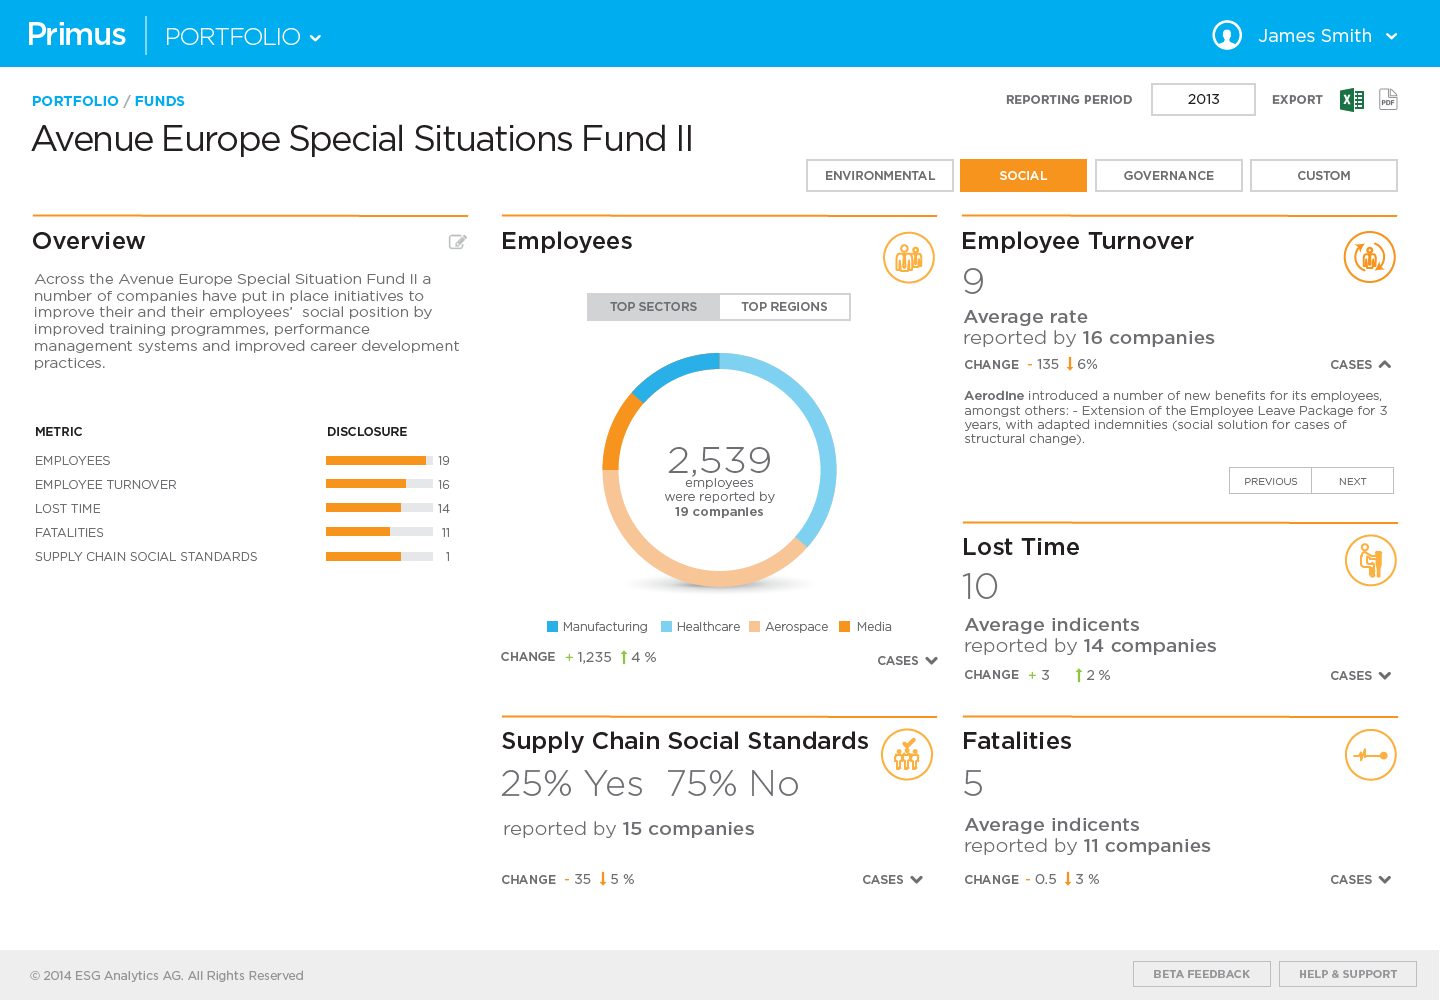This screenshot has width=1440, height=1000.
Task: Toggle the TOP REGIONS view
Action: (784, 307)
